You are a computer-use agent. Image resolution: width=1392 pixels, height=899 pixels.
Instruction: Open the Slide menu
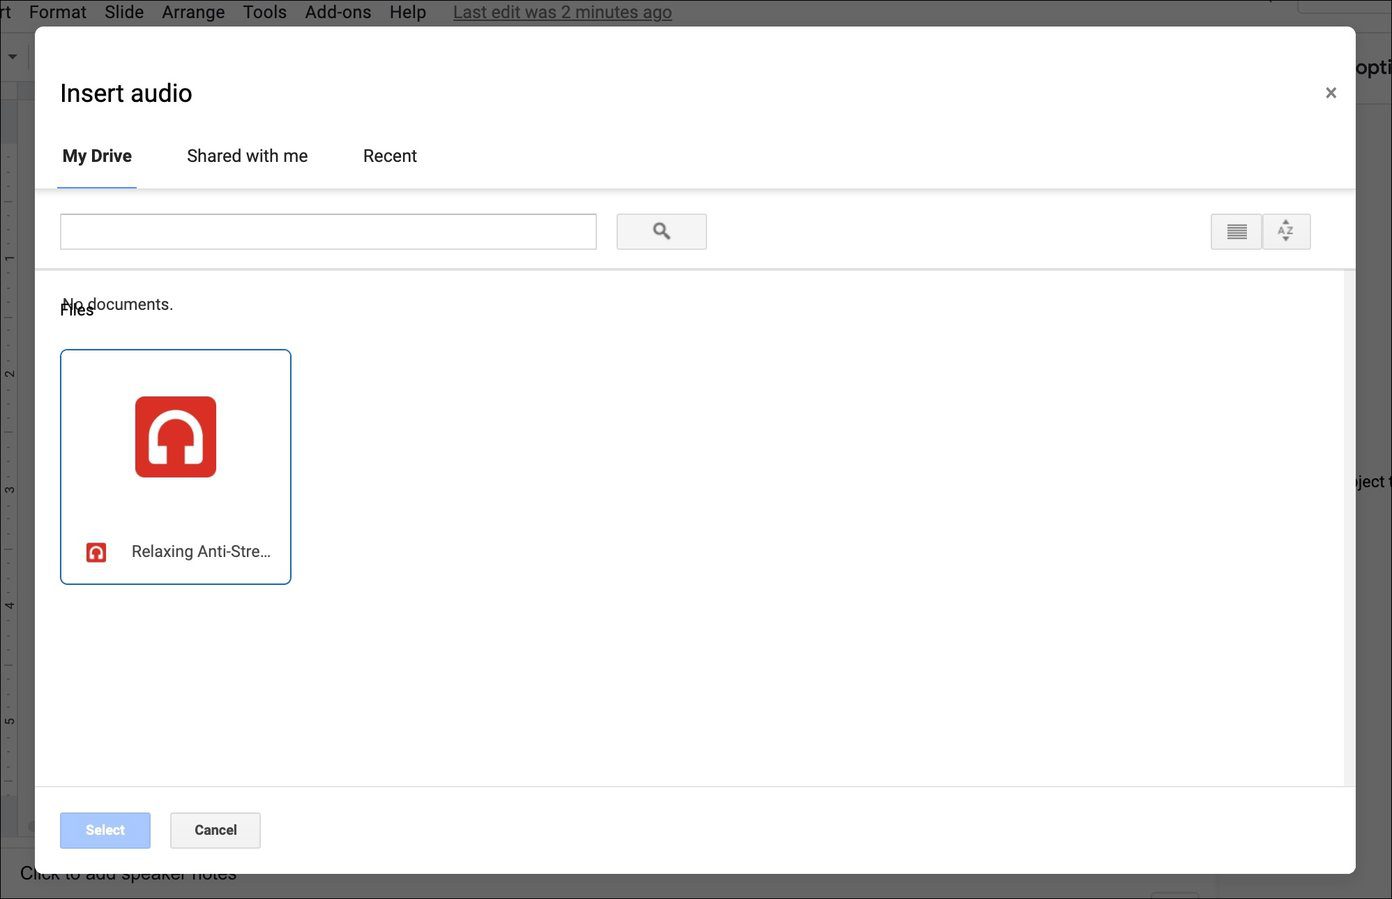pyautogui.click(x=124, y=12)
